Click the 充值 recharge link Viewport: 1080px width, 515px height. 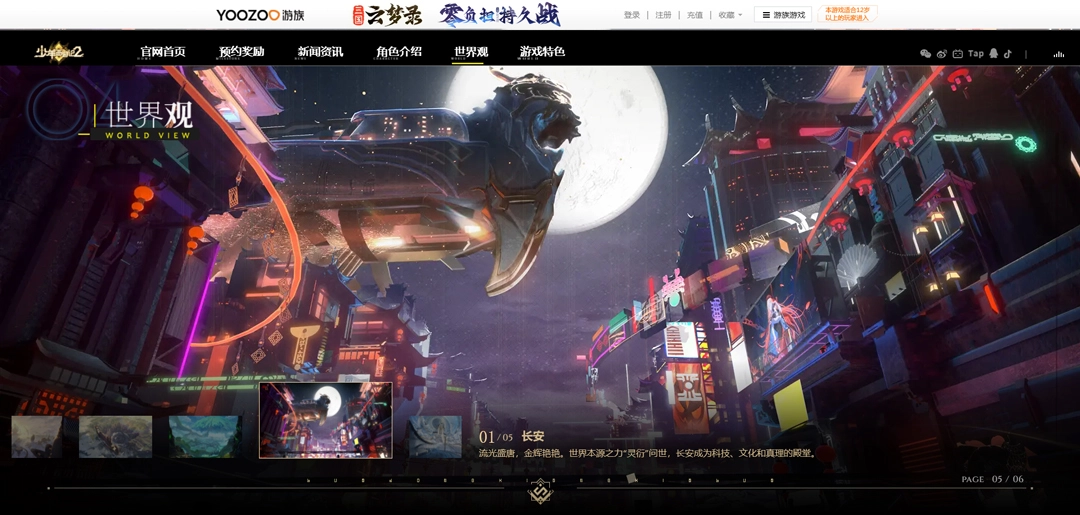[x=694, y=15]
